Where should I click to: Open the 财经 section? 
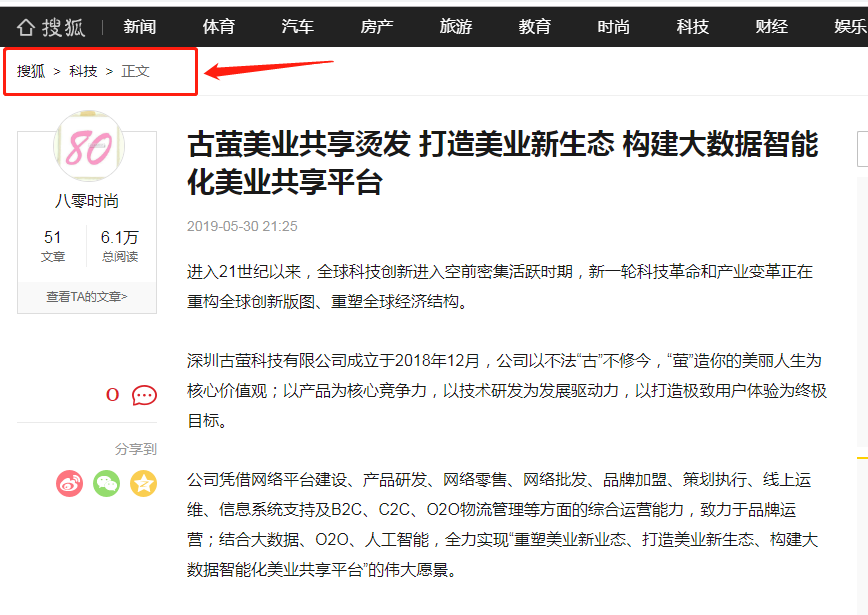click(x=772, y=27)
